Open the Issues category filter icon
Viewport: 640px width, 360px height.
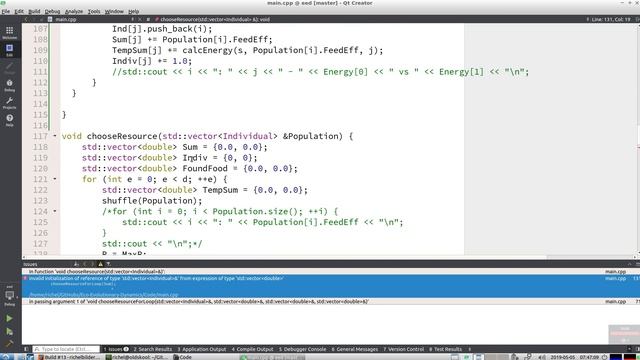[109, 264]
